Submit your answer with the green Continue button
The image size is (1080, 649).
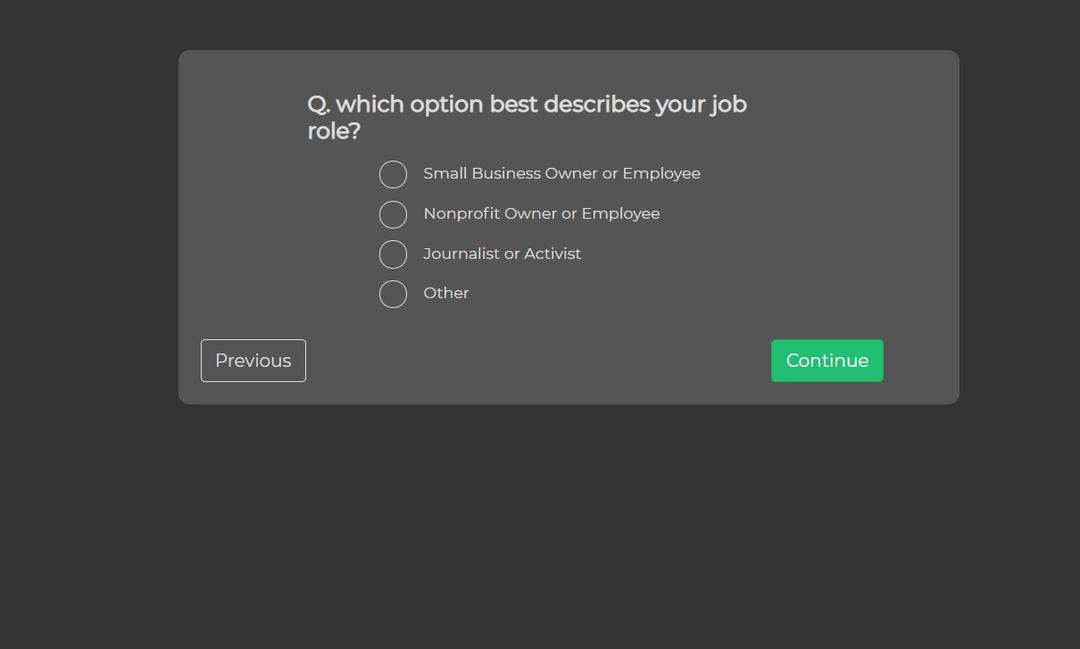tap(827, 360)
